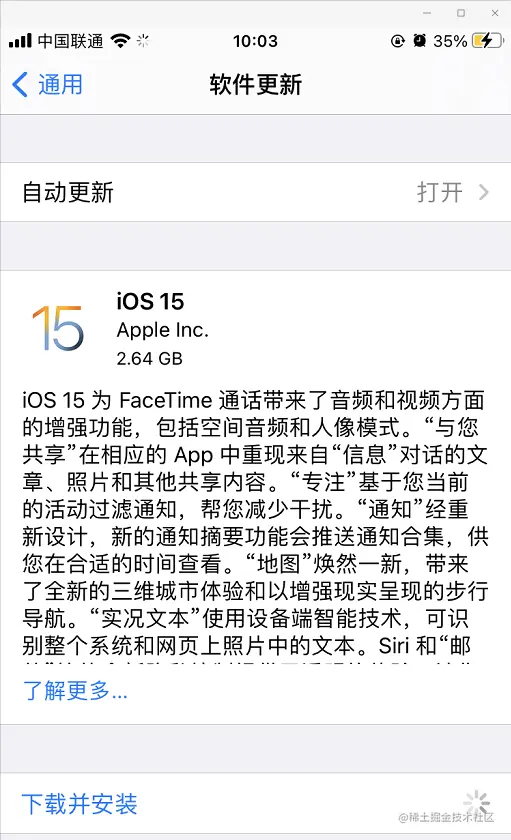Click the Wi-Fi status icon
Screen dimensions: 511x840
coord(121,41)
